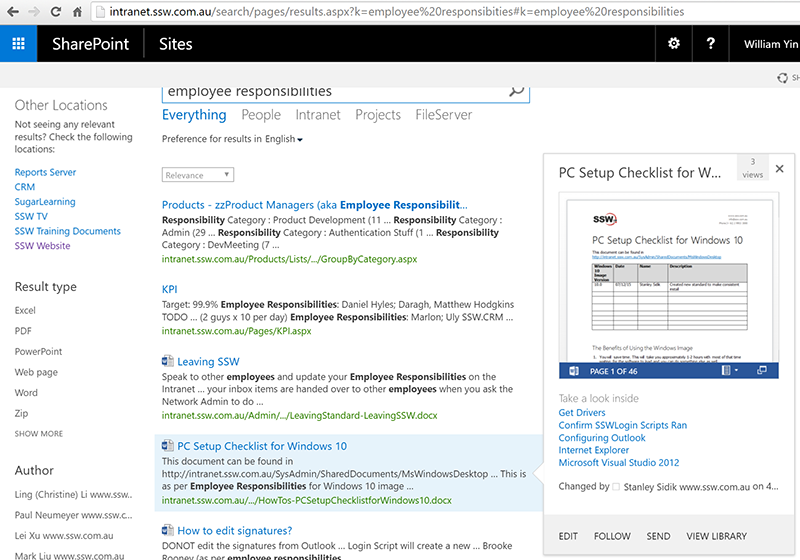The width and height of the screenshot is (800, 560).
Task: Expand SHOW MORE under Result type
Action: 39,434
